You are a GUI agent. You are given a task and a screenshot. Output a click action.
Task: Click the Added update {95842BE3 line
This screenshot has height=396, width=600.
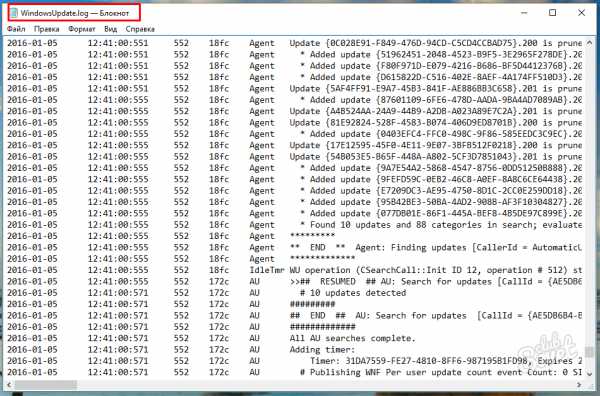click(294, 202)
